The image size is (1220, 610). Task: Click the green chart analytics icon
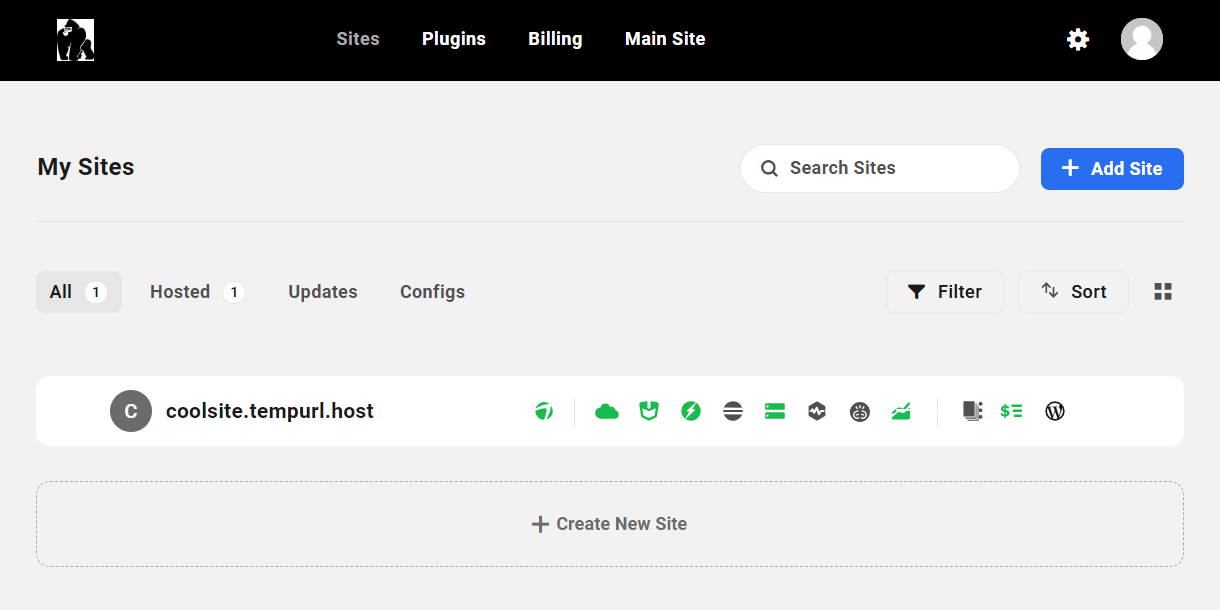coord(901,411)
